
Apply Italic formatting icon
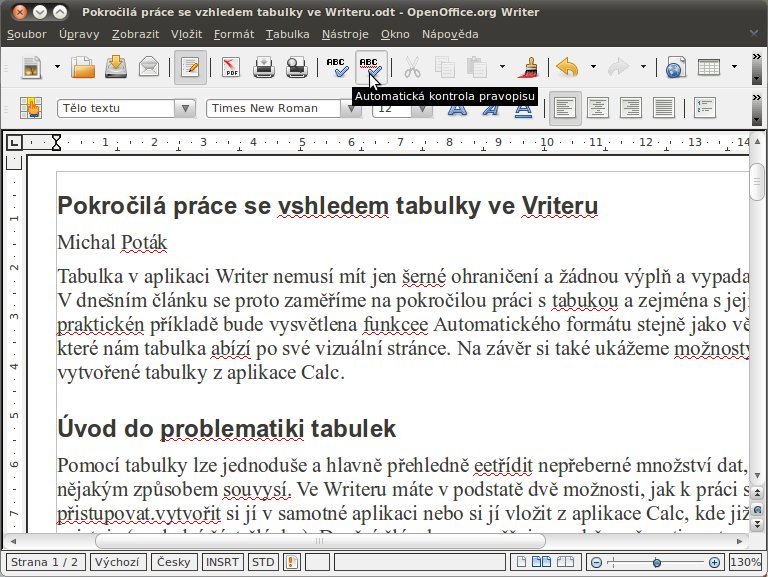pos(490,109)
